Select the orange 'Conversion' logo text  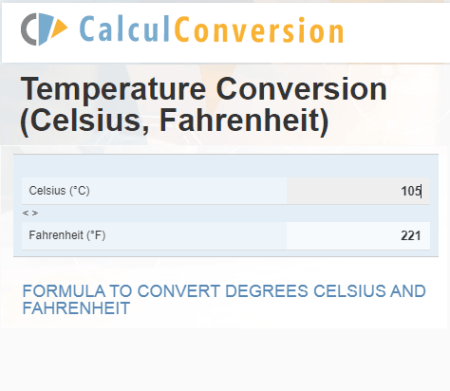[x=259, y=30]
